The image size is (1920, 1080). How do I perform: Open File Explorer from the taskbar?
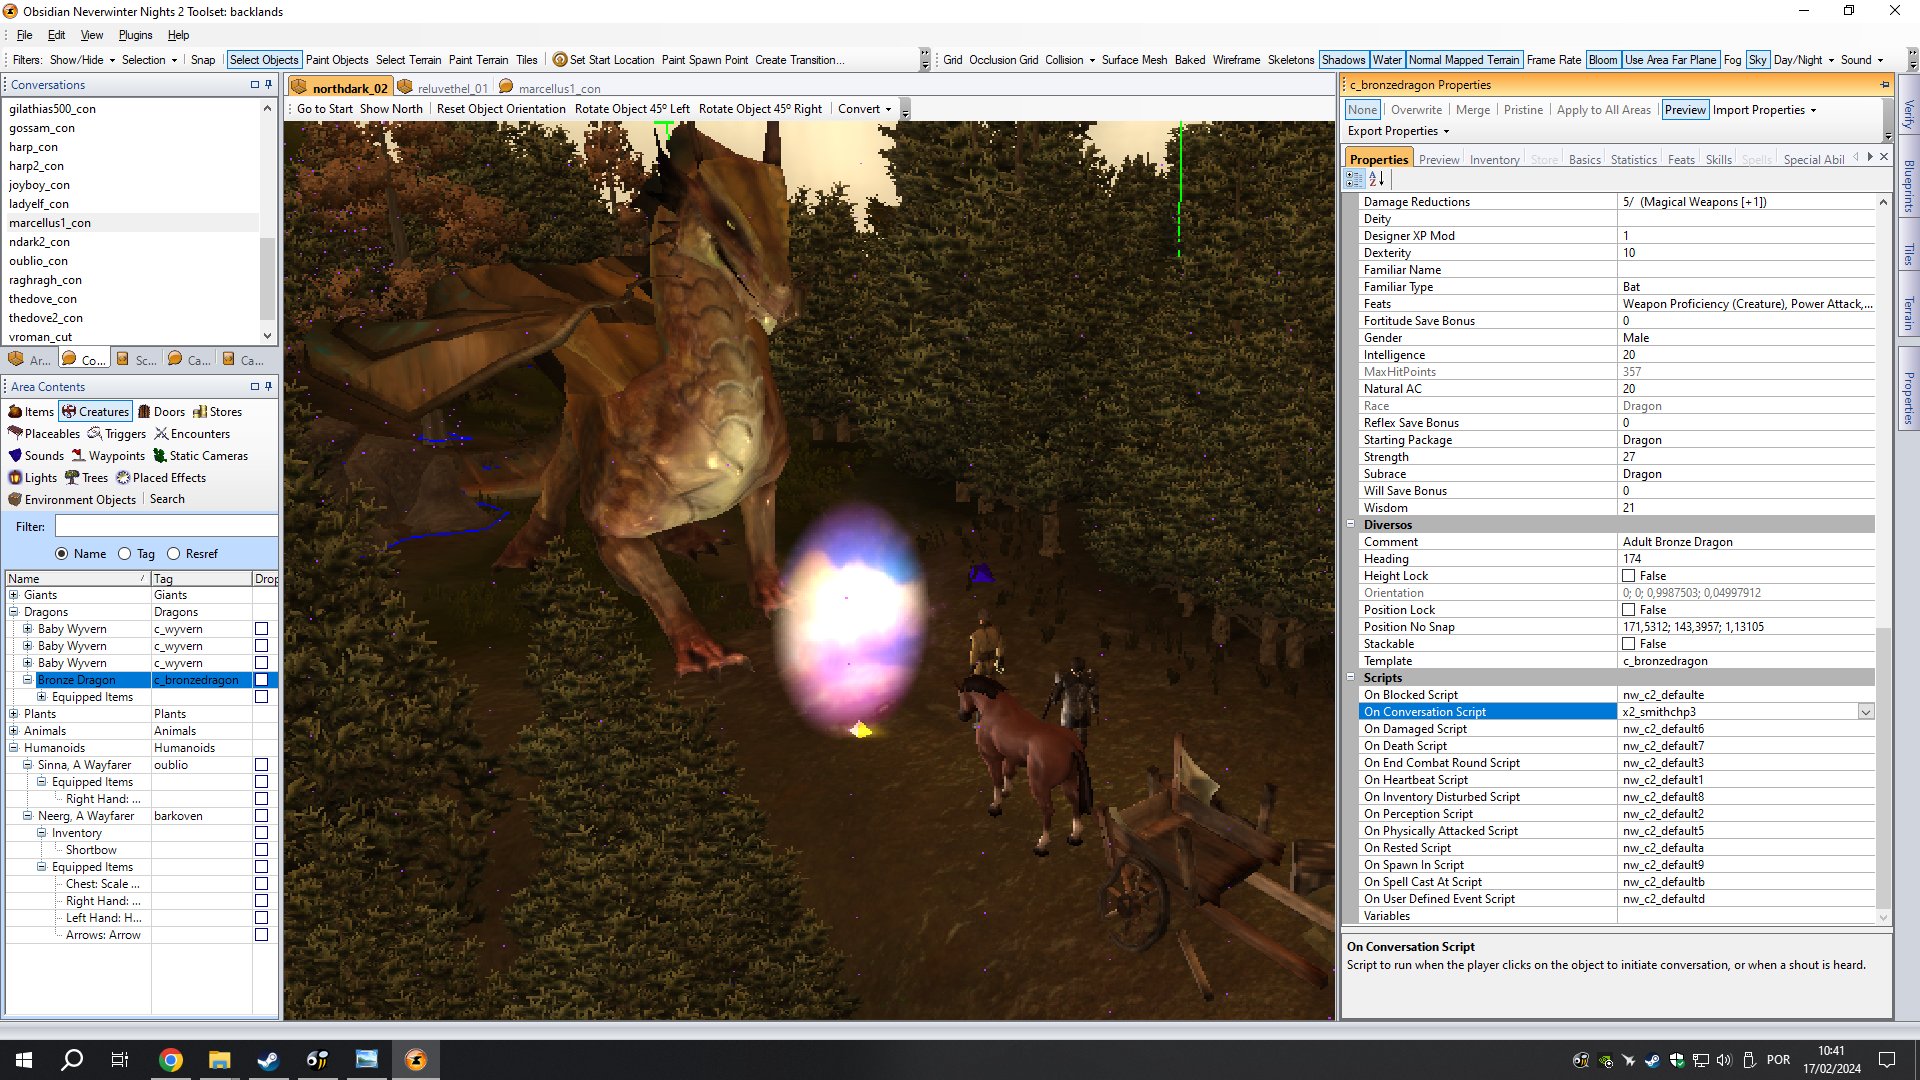tap(219, 1060)
